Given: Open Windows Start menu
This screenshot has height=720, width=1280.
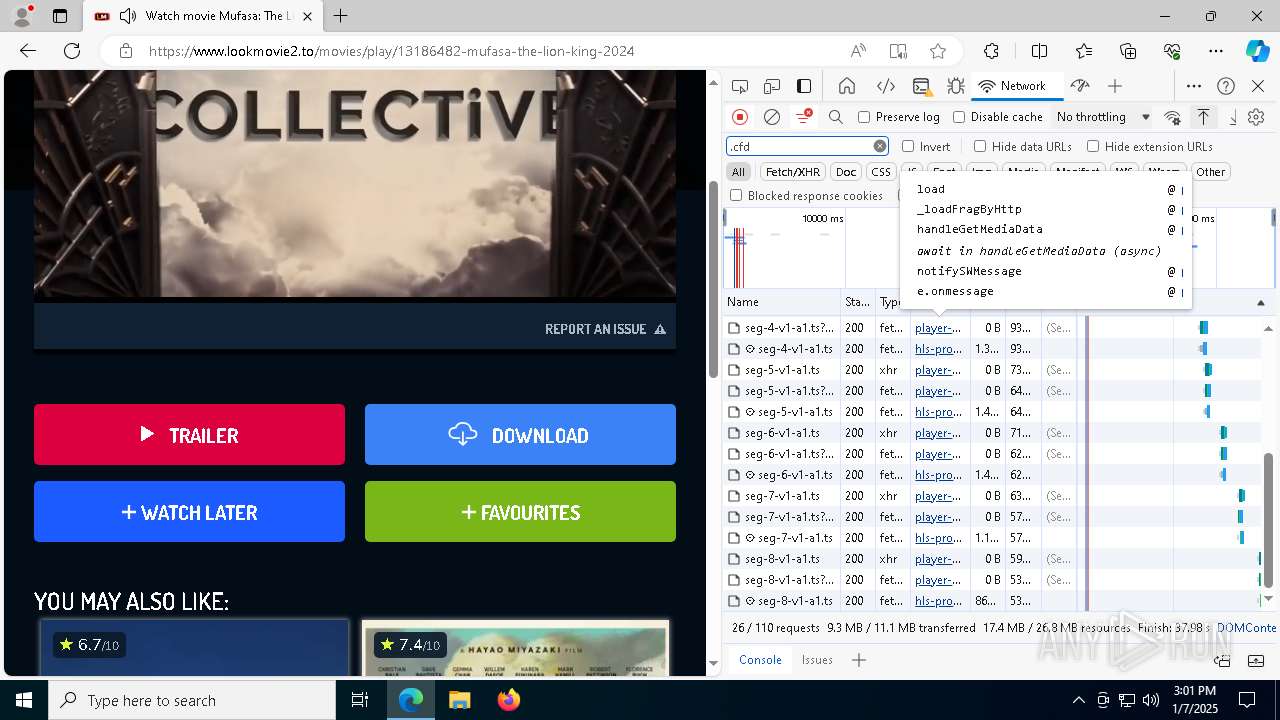Looking at the screenshot, I should coord(24,700).
